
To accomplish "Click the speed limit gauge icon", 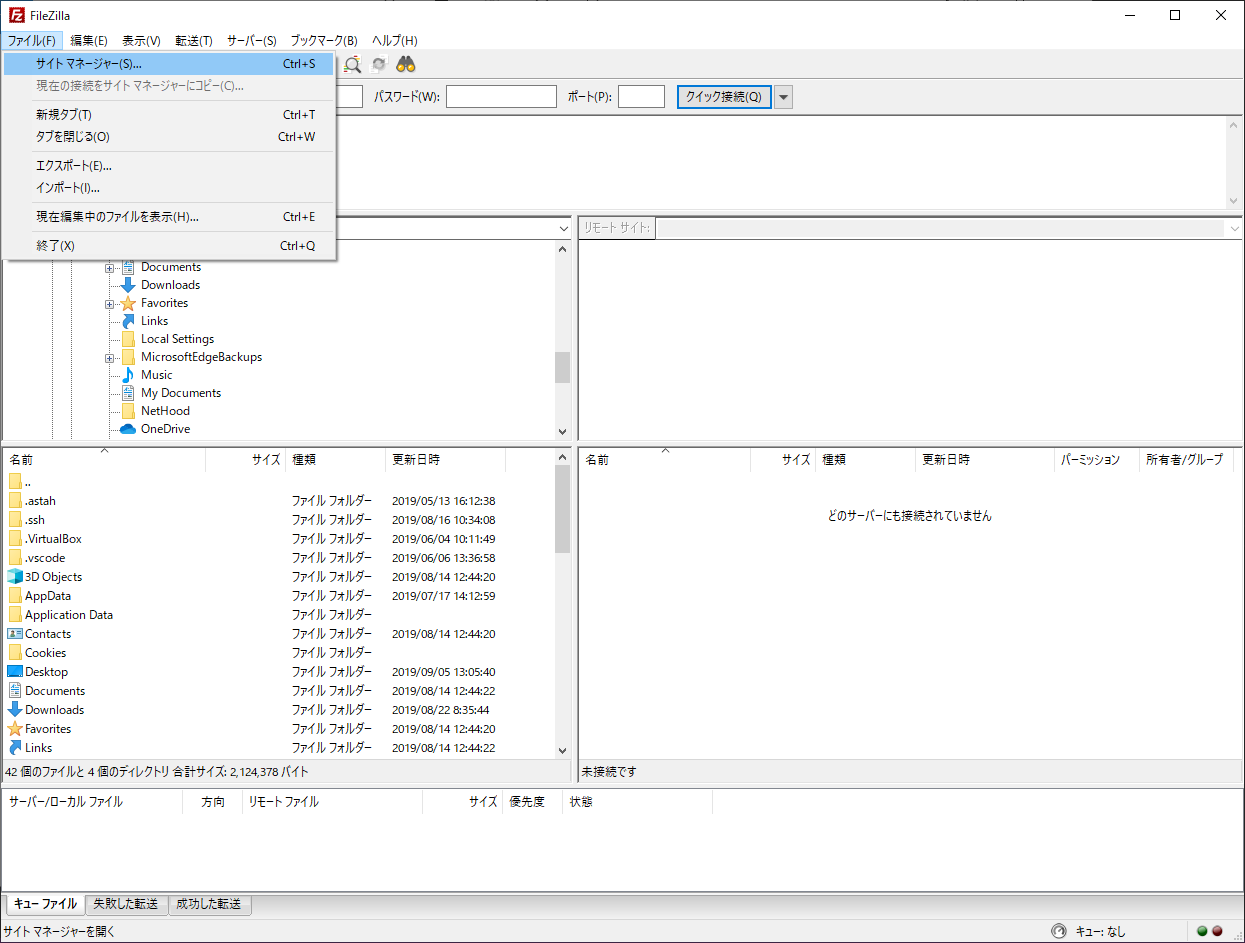I will pos(1059,931).
